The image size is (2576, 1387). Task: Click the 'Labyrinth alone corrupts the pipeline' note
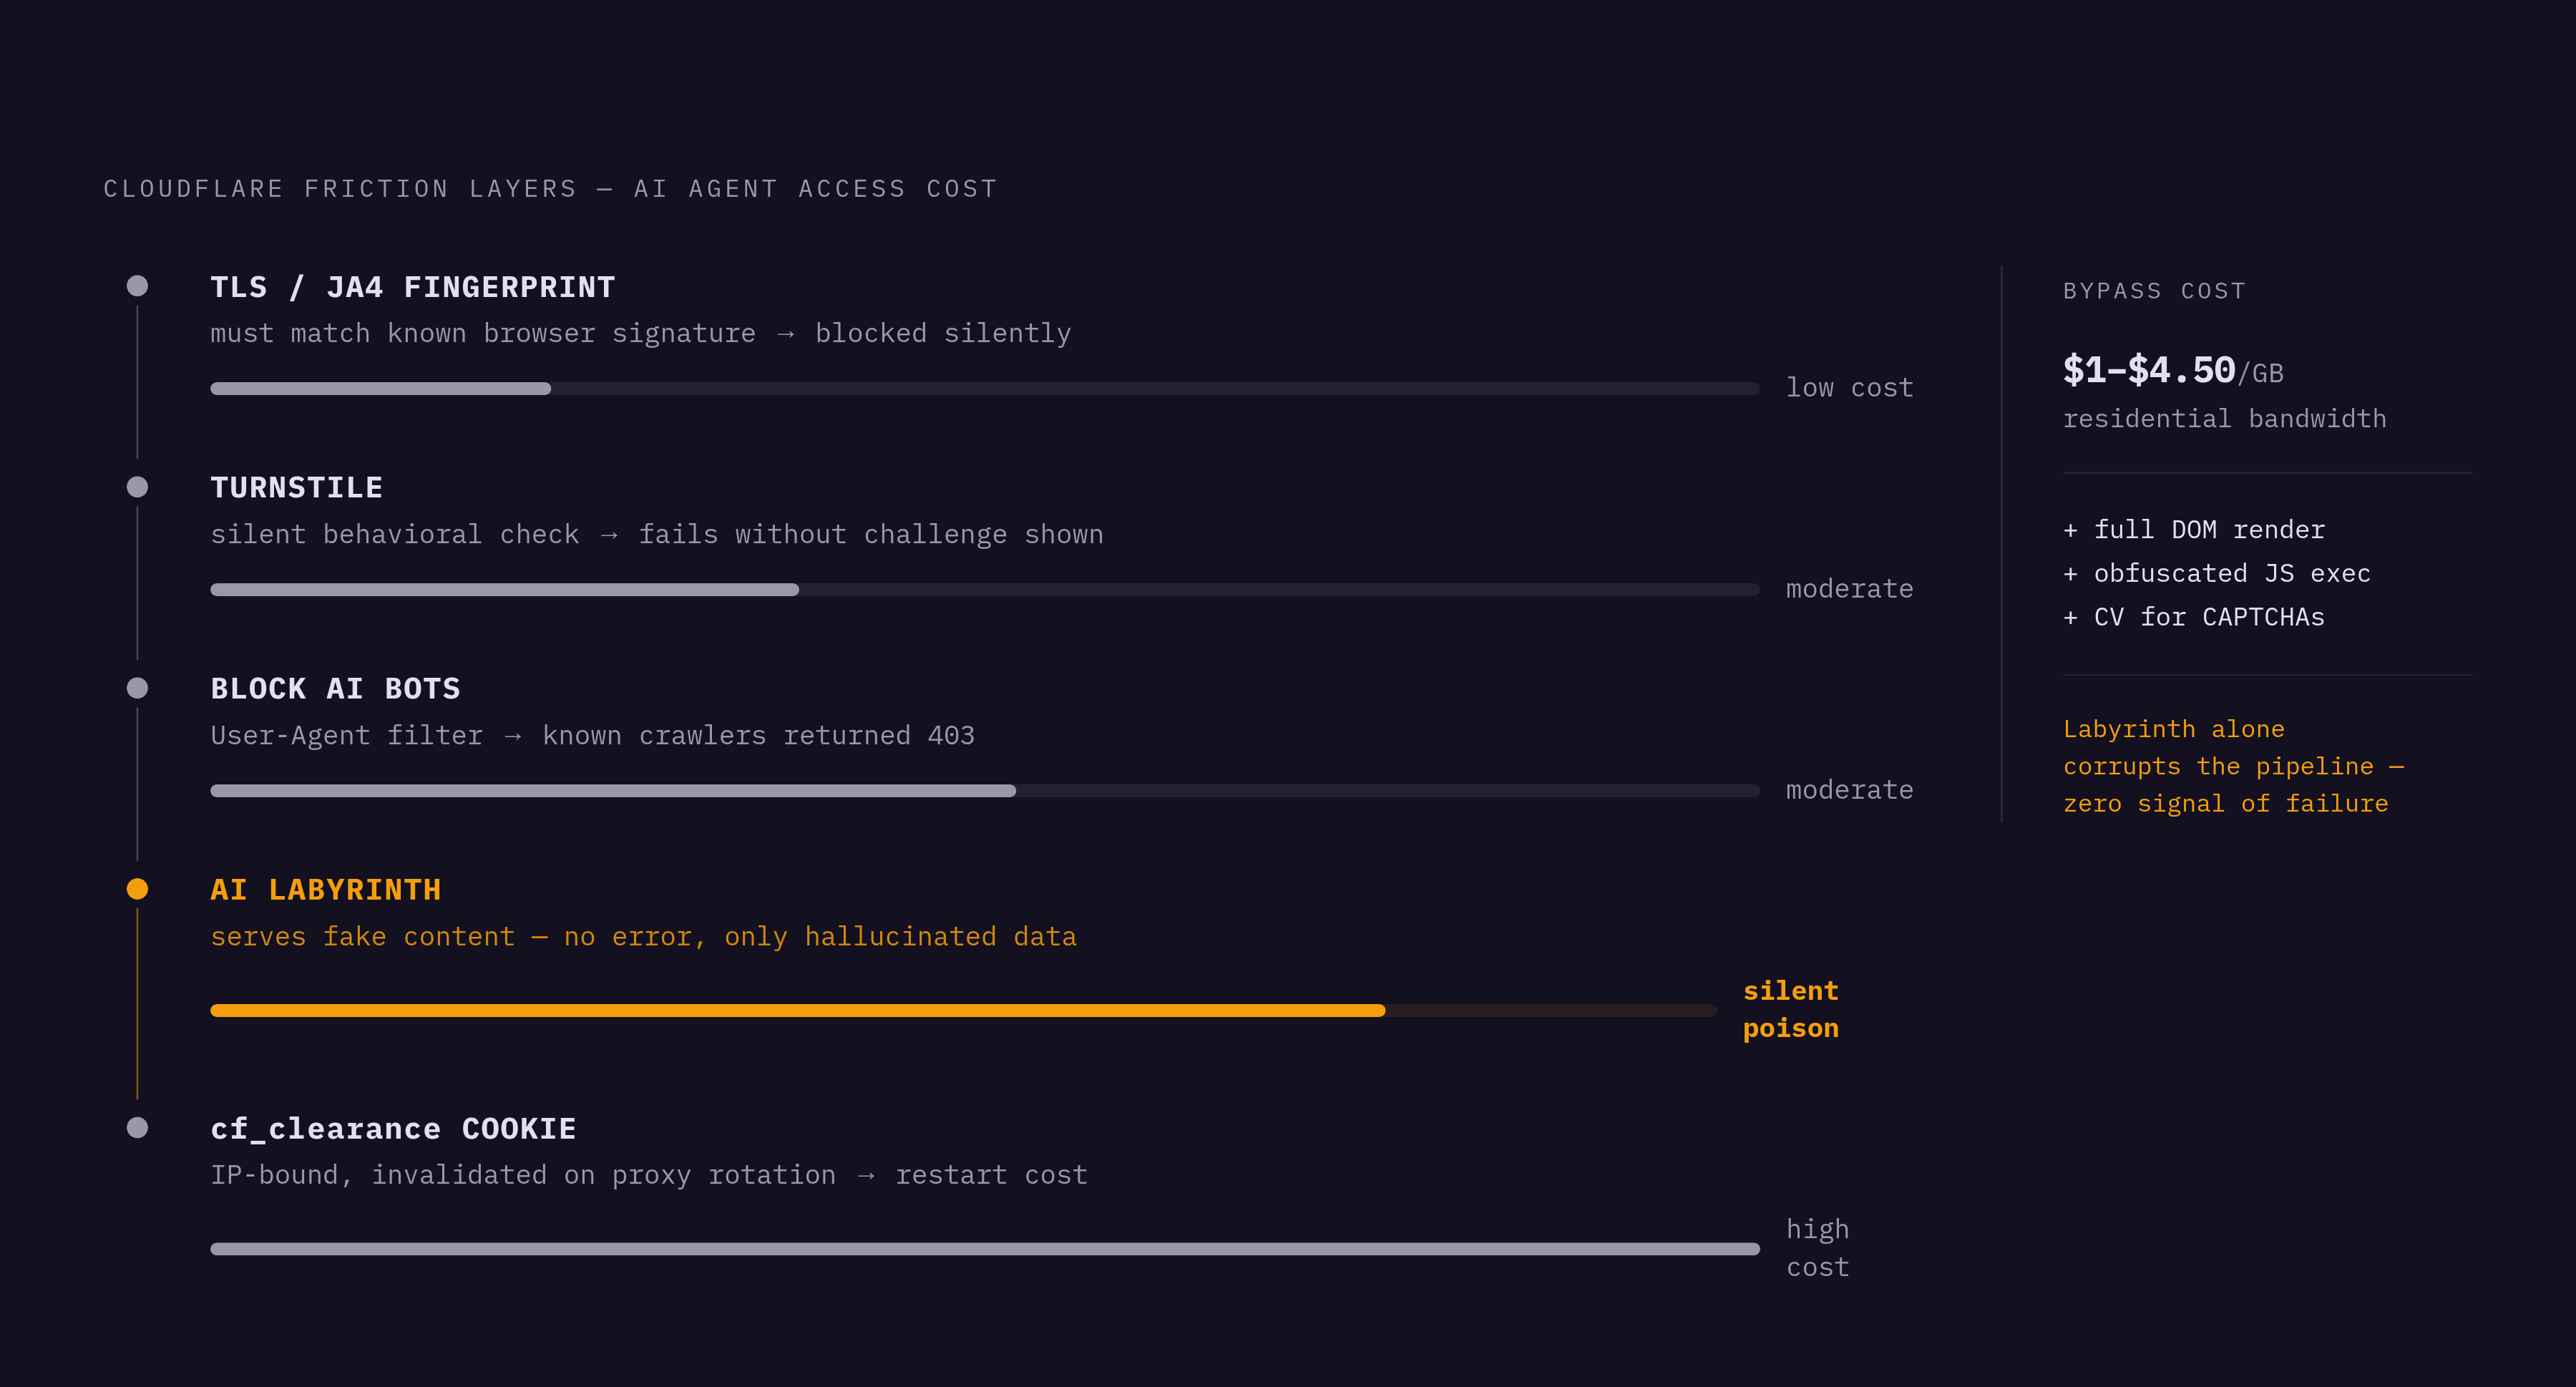(x=2234, y=767)
